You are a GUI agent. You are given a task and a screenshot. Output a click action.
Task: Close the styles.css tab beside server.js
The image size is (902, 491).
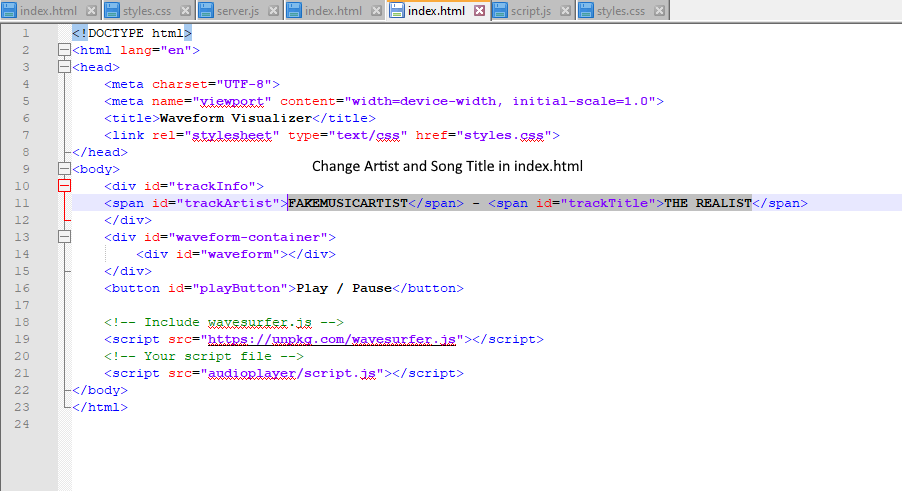point(185,11)
